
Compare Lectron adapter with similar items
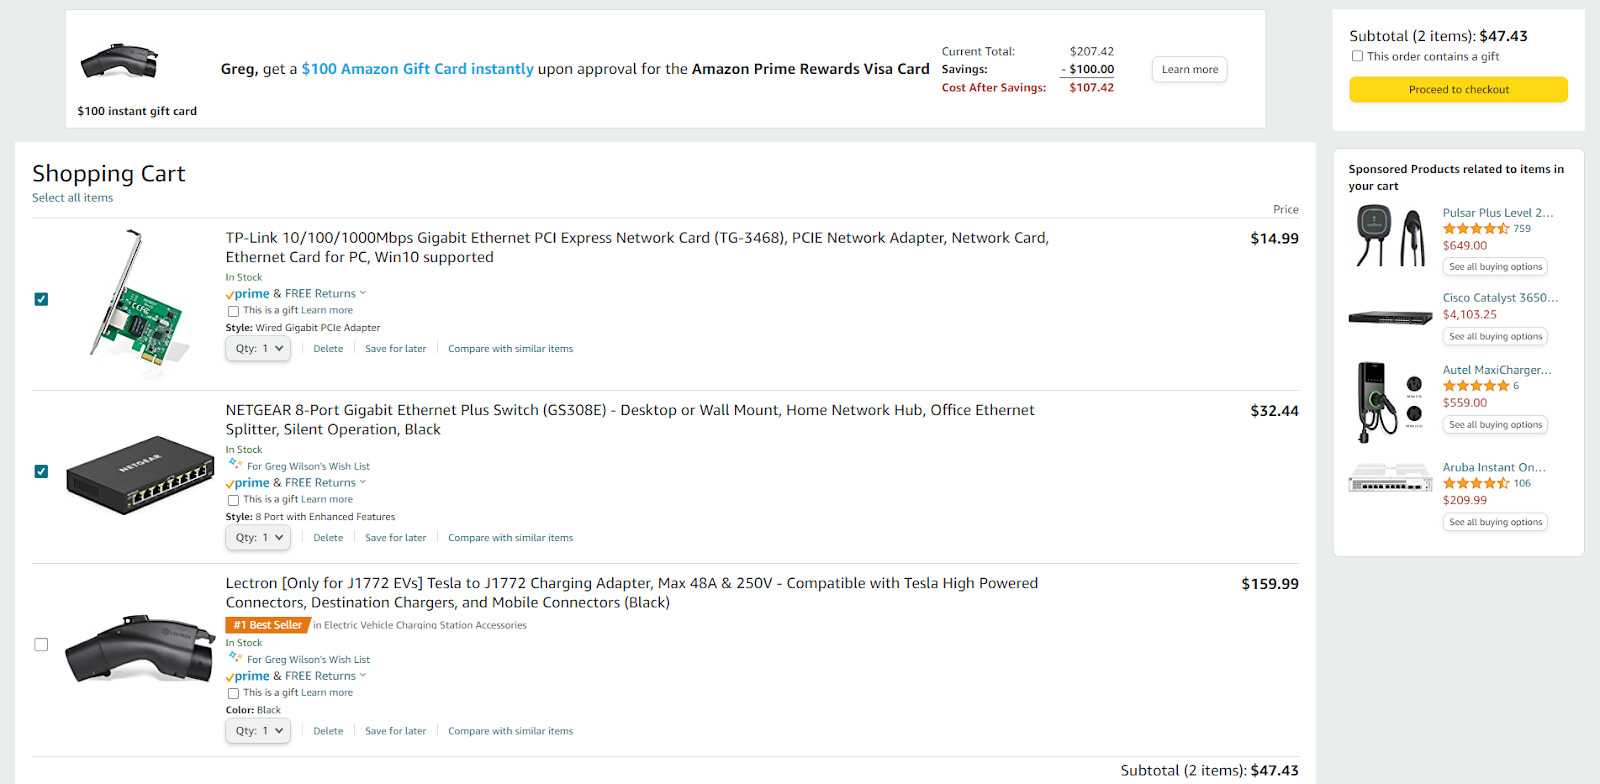coord(510,731)
